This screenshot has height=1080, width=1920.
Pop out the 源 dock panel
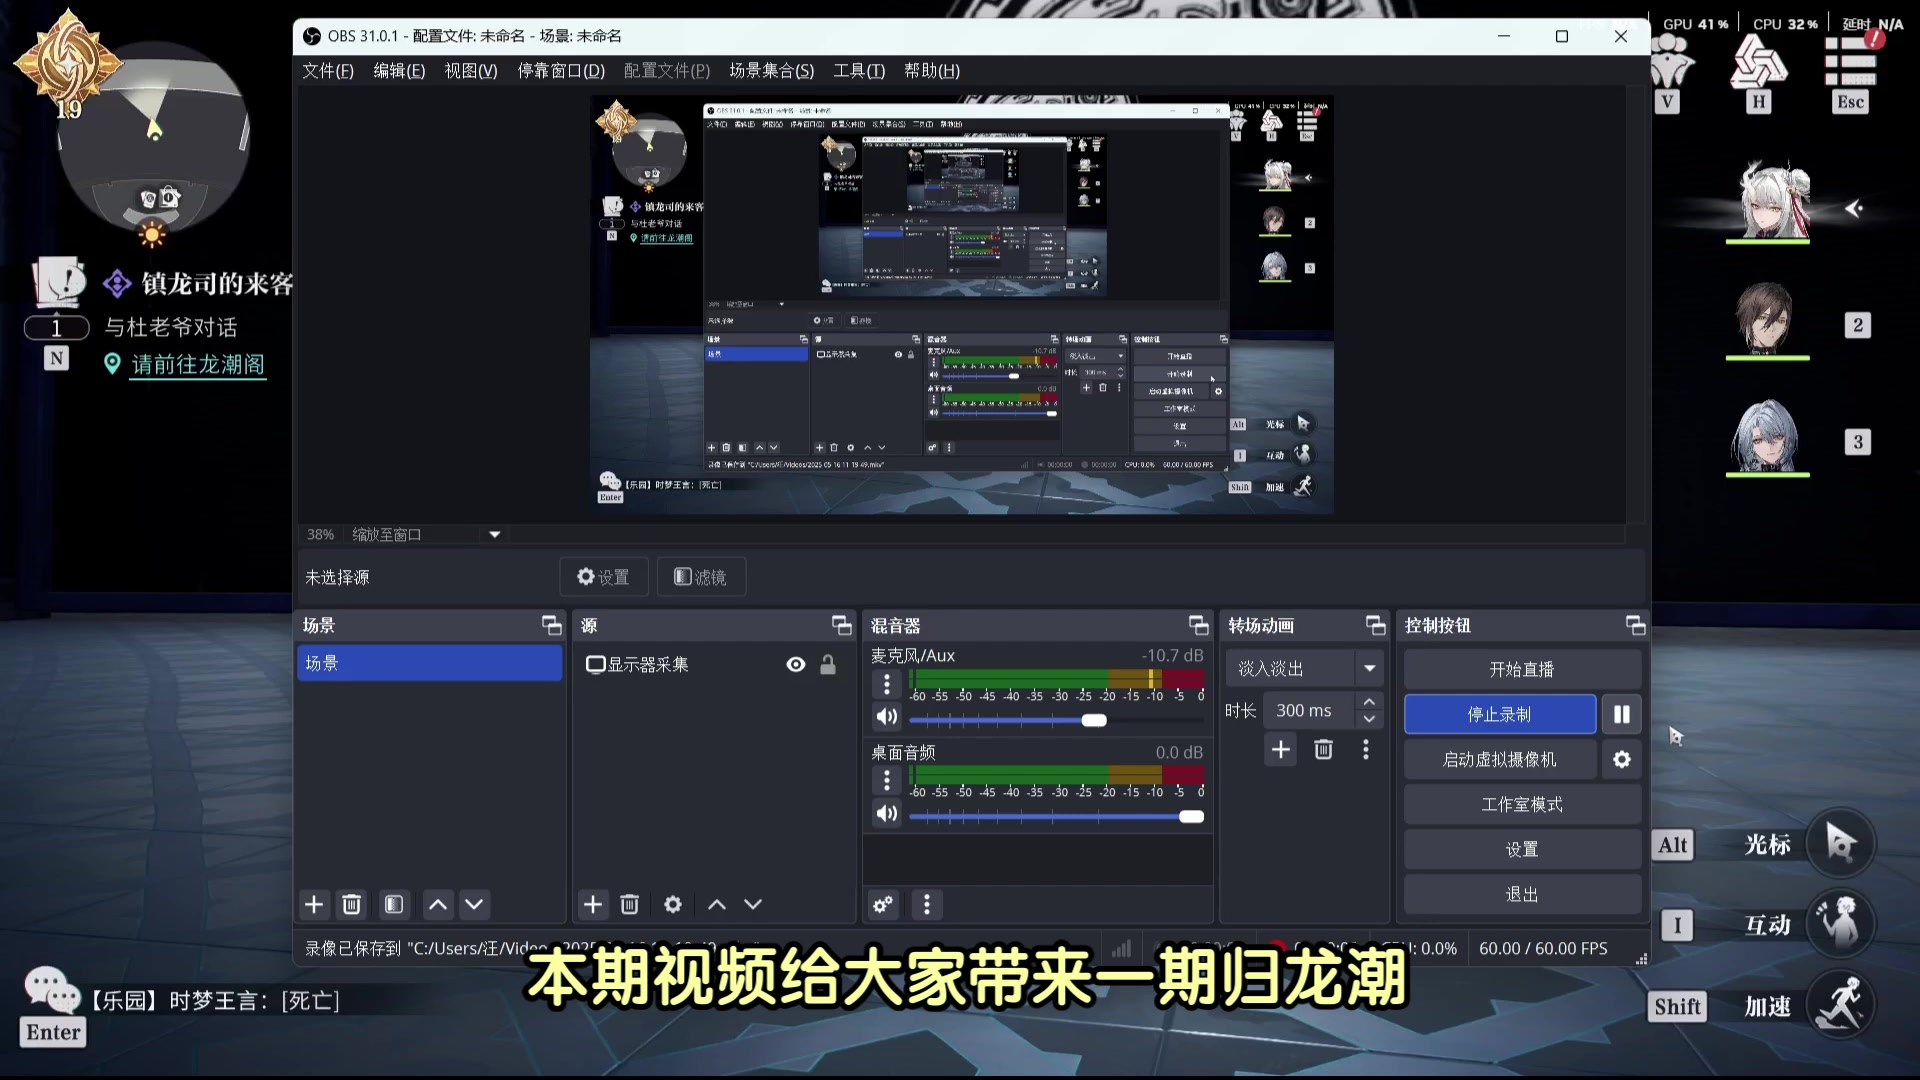pos(842,626)
